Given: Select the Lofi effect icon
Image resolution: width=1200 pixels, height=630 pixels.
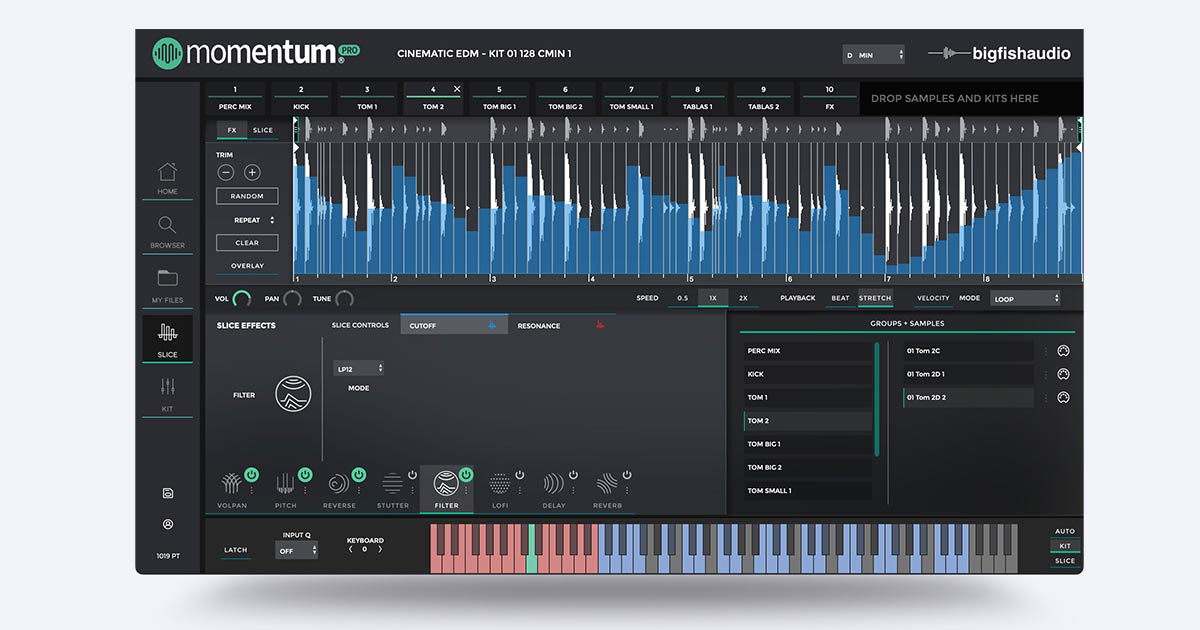Looking at the screenshot, I should tap(500, 484).
